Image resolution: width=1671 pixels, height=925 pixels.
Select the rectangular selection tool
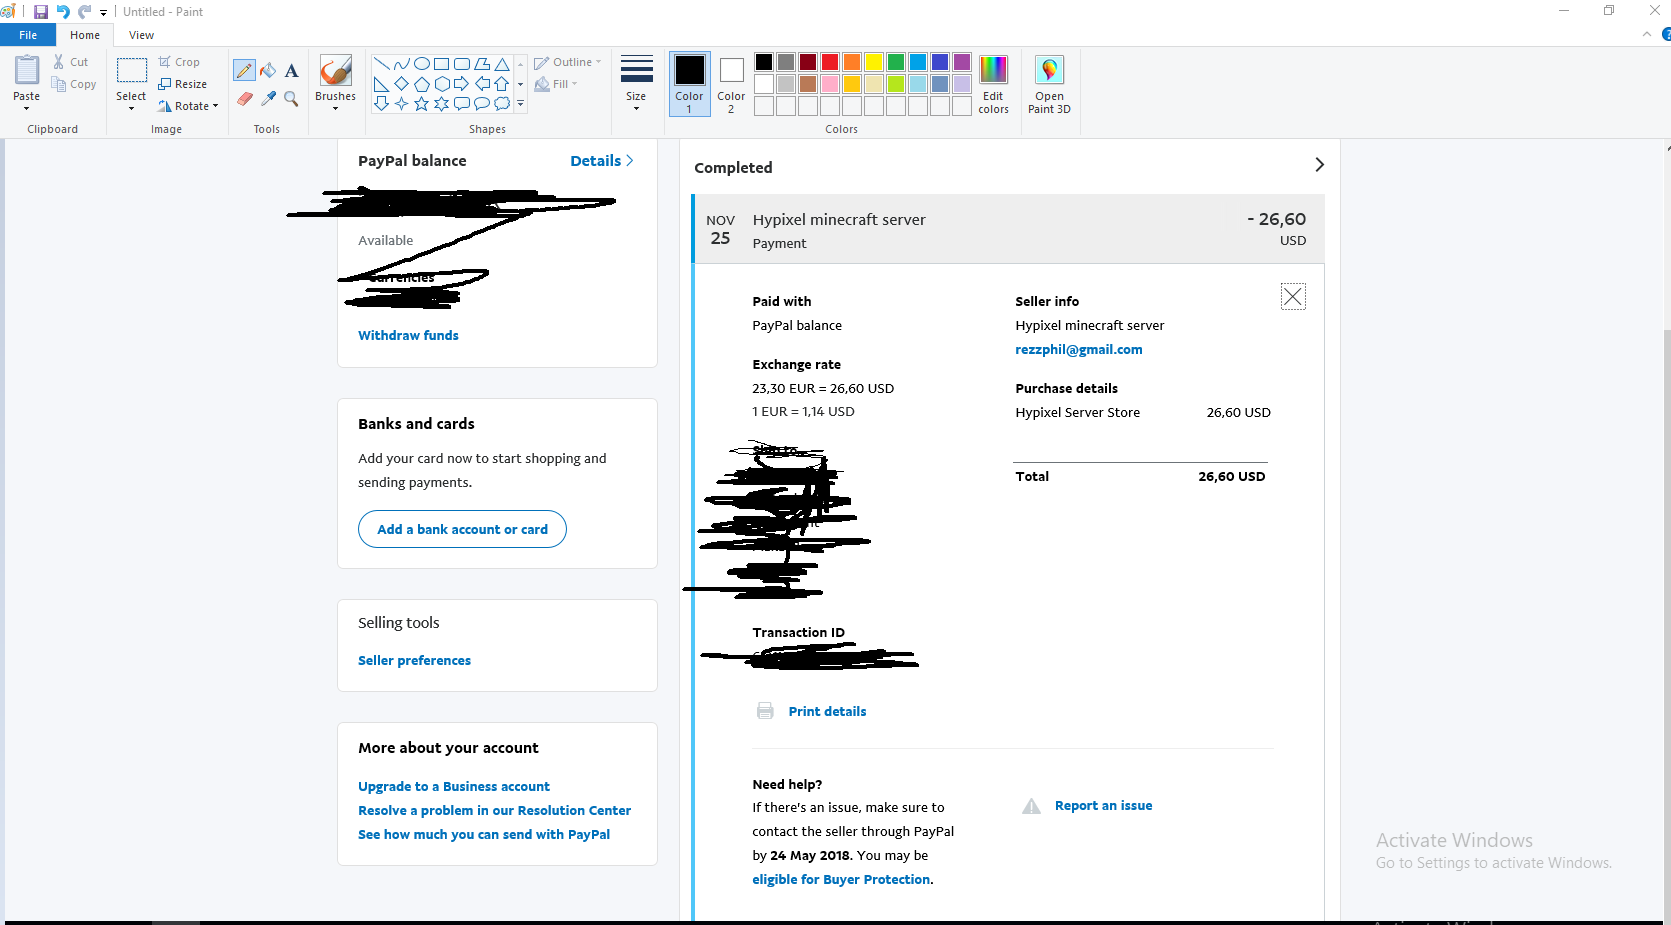(131, 70)
